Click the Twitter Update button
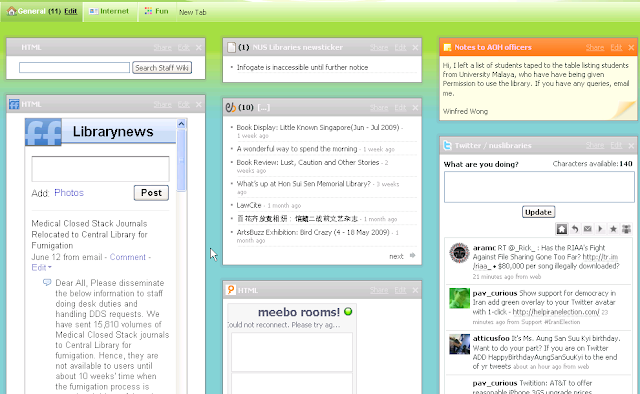Image resolution: width=640 pixels, height=394 pixels. point(538,212)
